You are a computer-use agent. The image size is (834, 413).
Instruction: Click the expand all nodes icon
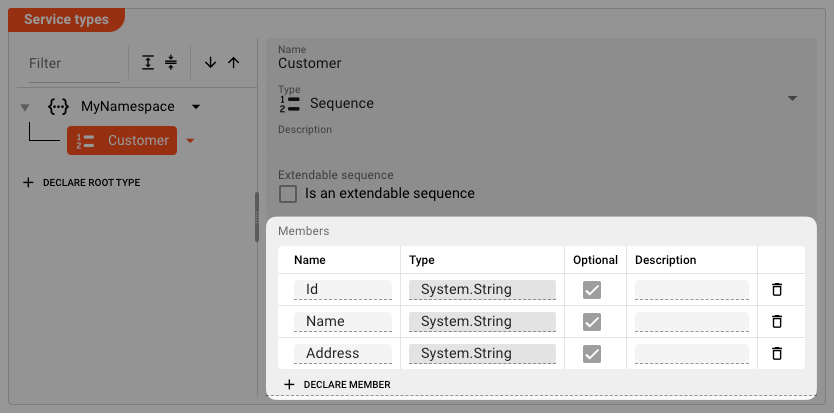148,62
